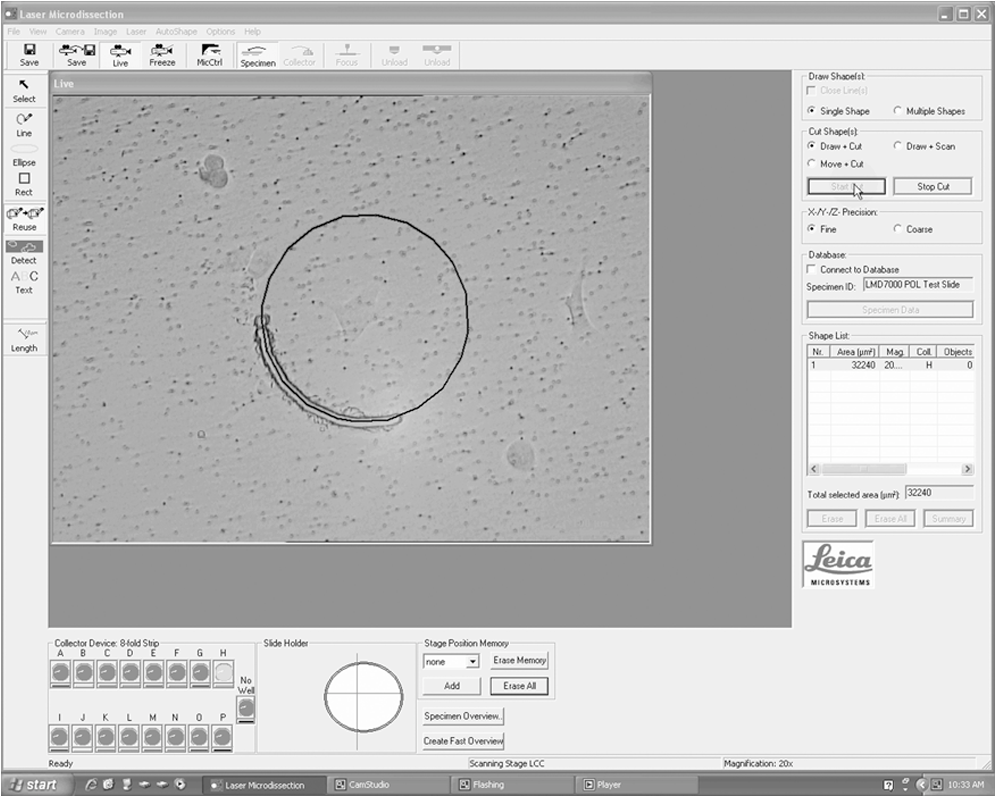The image size is (996, 797).
Task: Click the Shape List horizontal scrollbar thumb
Action: click(863, 469)
